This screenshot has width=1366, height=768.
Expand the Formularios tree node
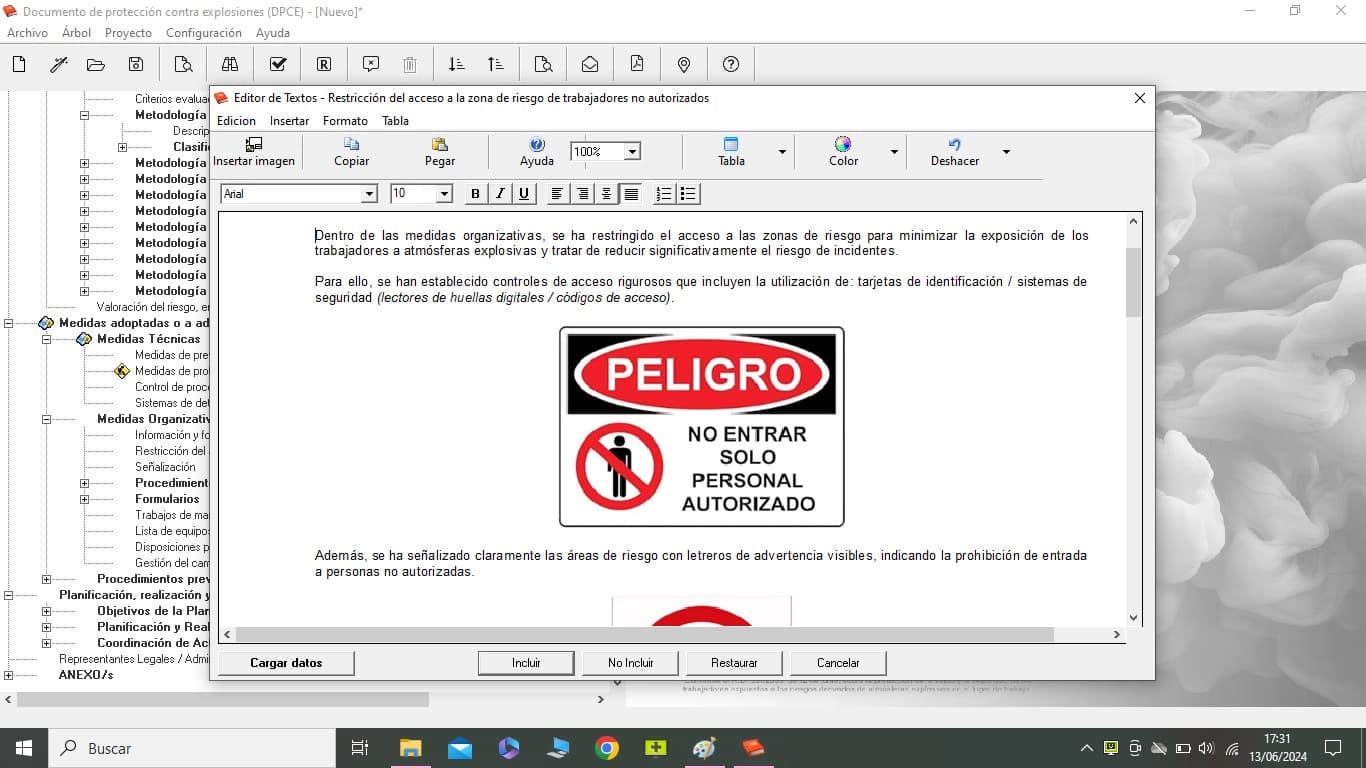pyautogui.click(x=84, y=499)
